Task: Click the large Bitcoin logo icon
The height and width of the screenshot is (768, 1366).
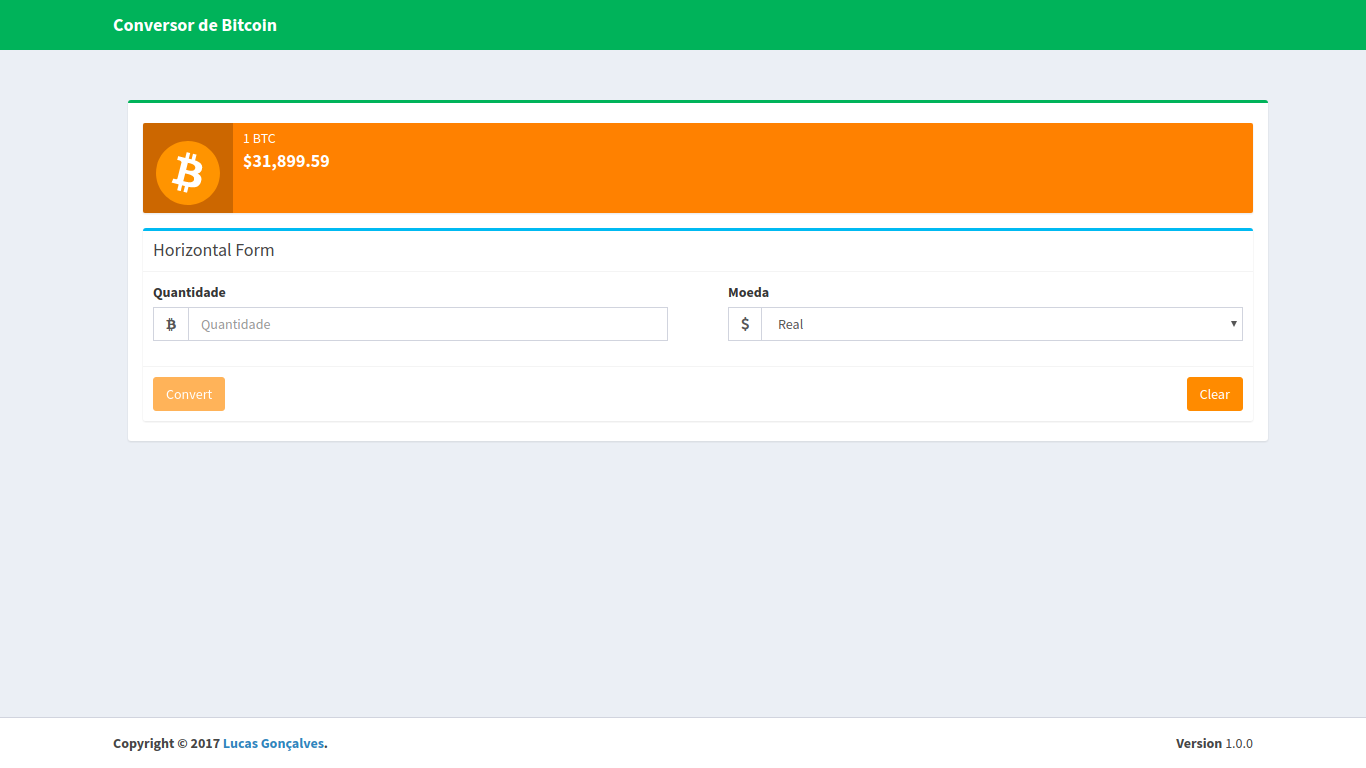Action: (188, 173)
